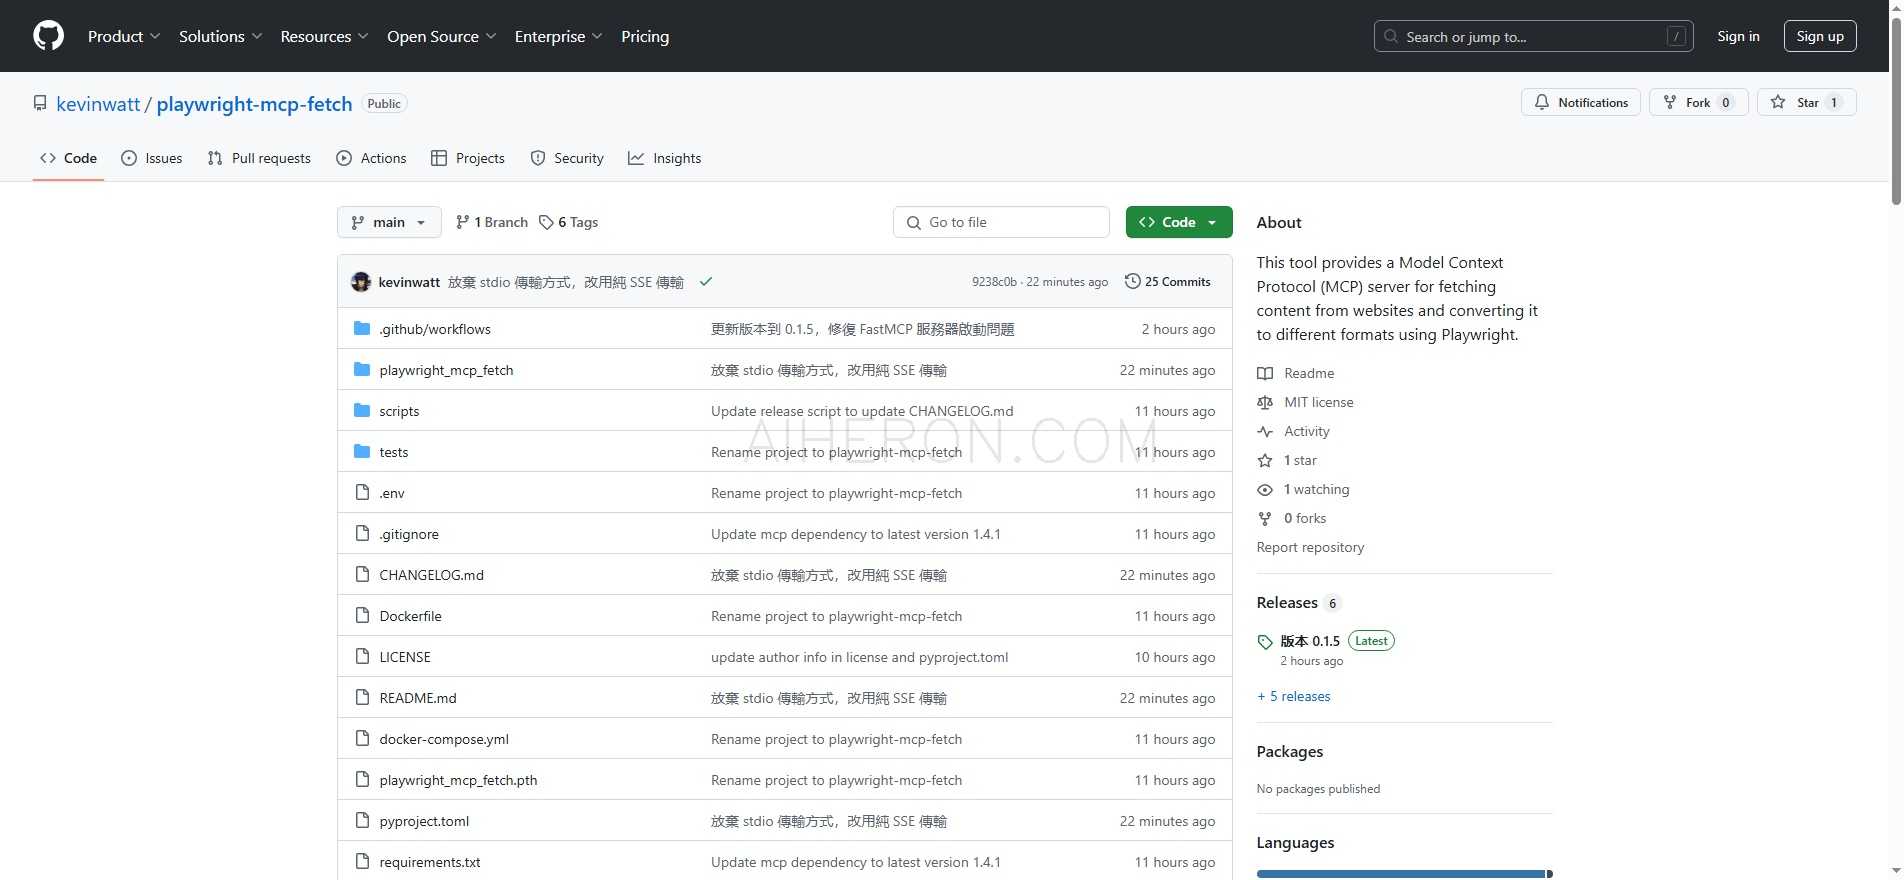Open README.md file
The height and width of the screenshot is (880, 1904).
(418, 698)
